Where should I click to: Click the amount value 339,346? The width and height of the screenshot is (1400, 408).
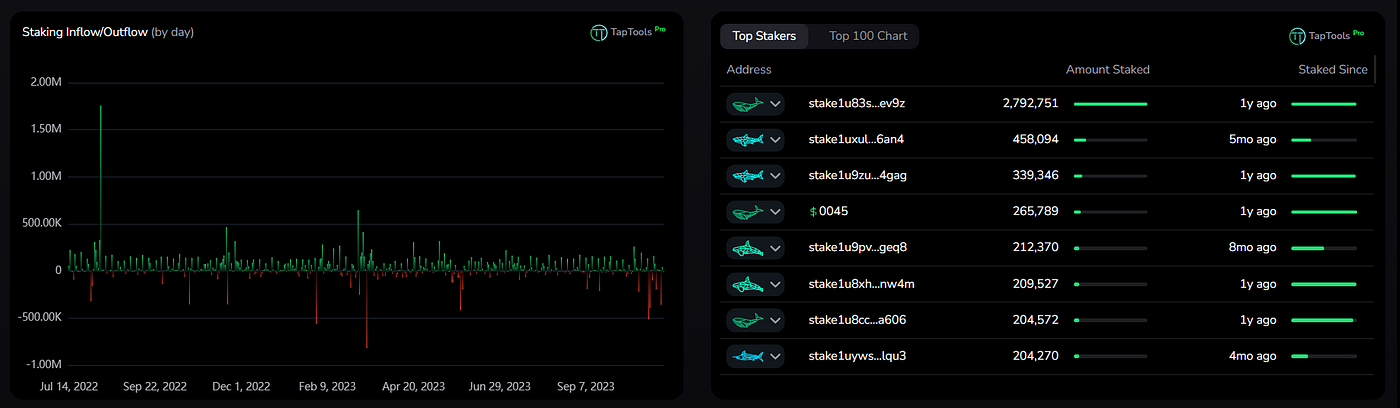pos(1034,176)
